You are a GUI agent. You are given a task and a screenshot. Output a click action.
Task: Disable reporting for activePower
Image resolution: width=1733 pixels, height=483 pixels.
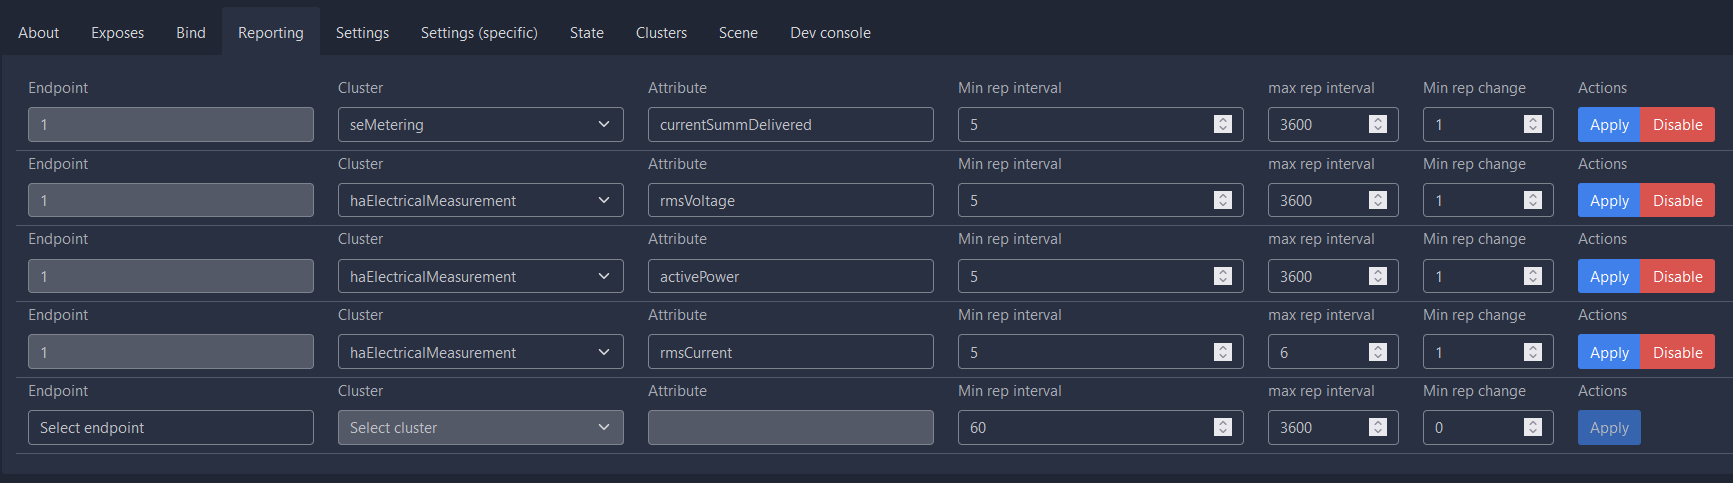coord(1677,276)
